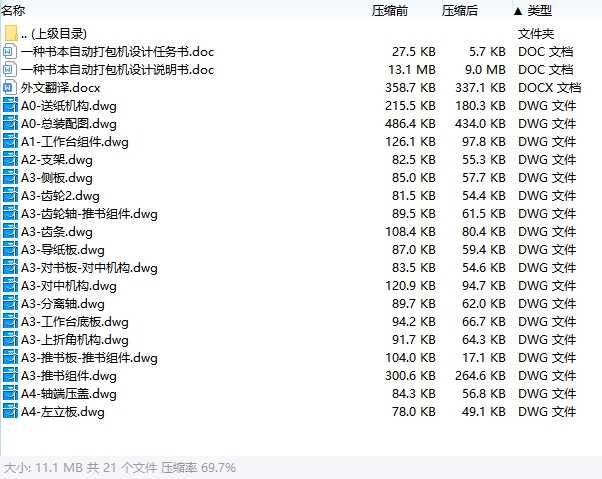
Task: Select file name A3-推书板-推书组件.dwg
Action: (x=89, y=358)
